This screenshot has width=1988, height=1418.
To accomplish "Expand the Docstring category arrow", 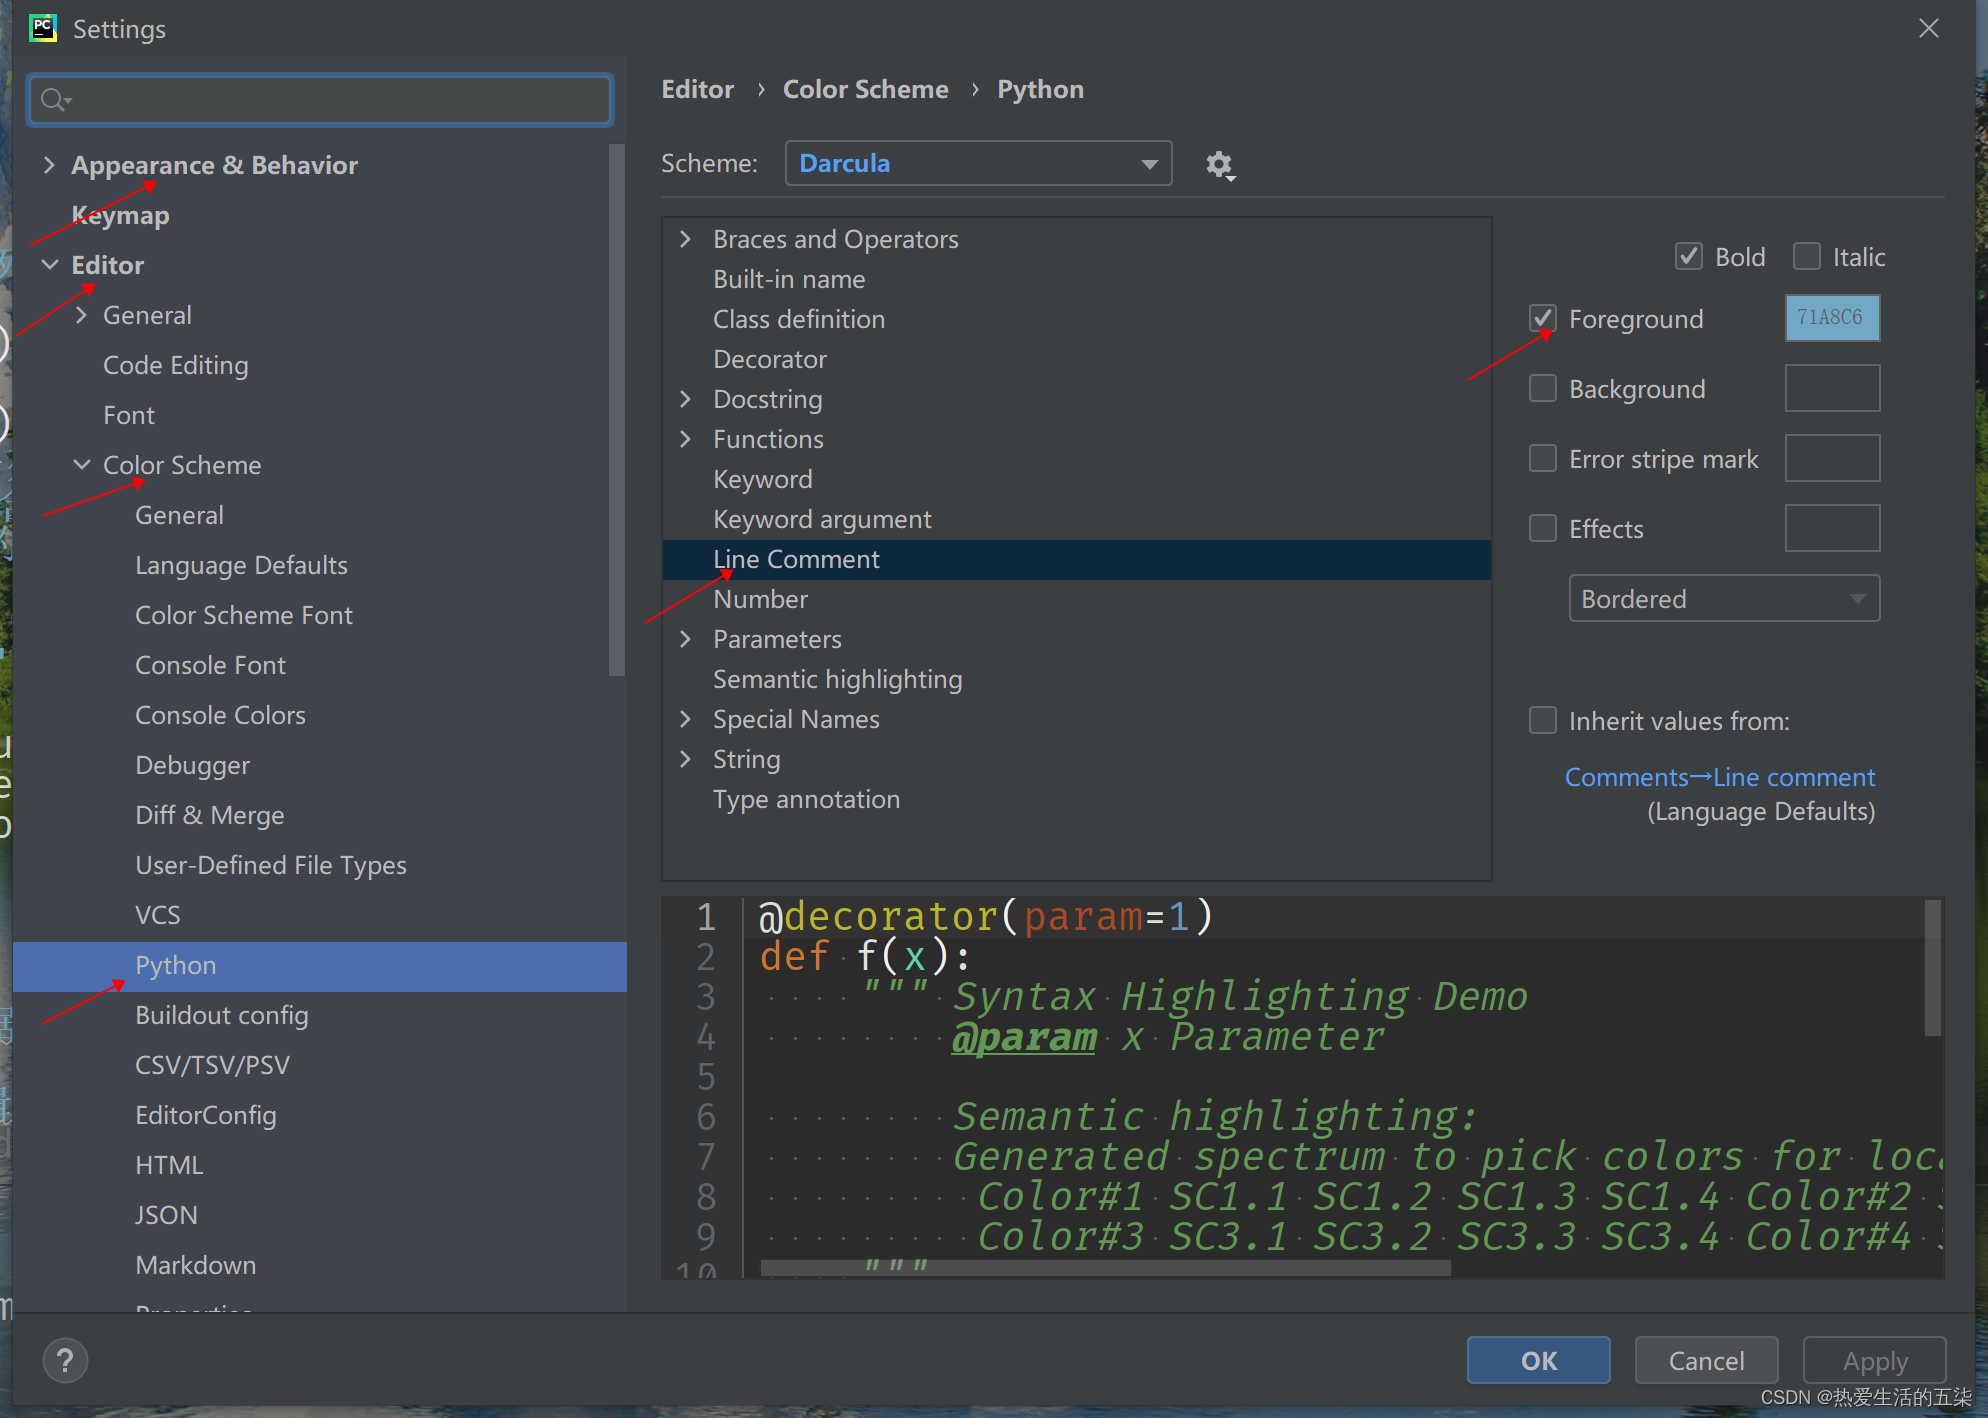I will coord(686,399).
